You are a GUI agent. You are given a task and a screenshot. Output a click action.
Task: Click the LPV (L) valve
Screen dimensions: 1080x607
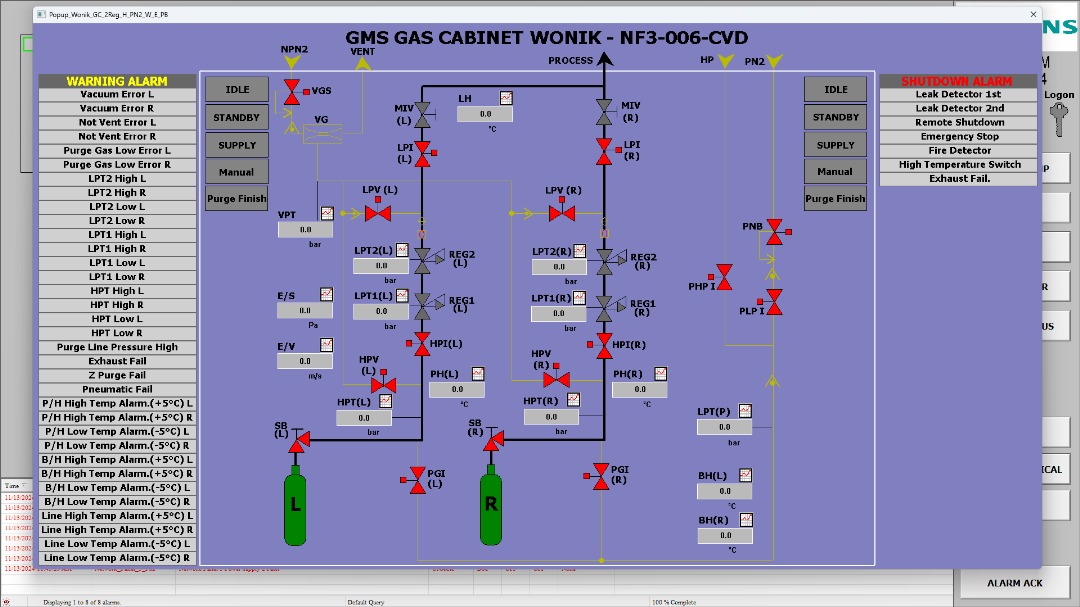tap(377, 211)
